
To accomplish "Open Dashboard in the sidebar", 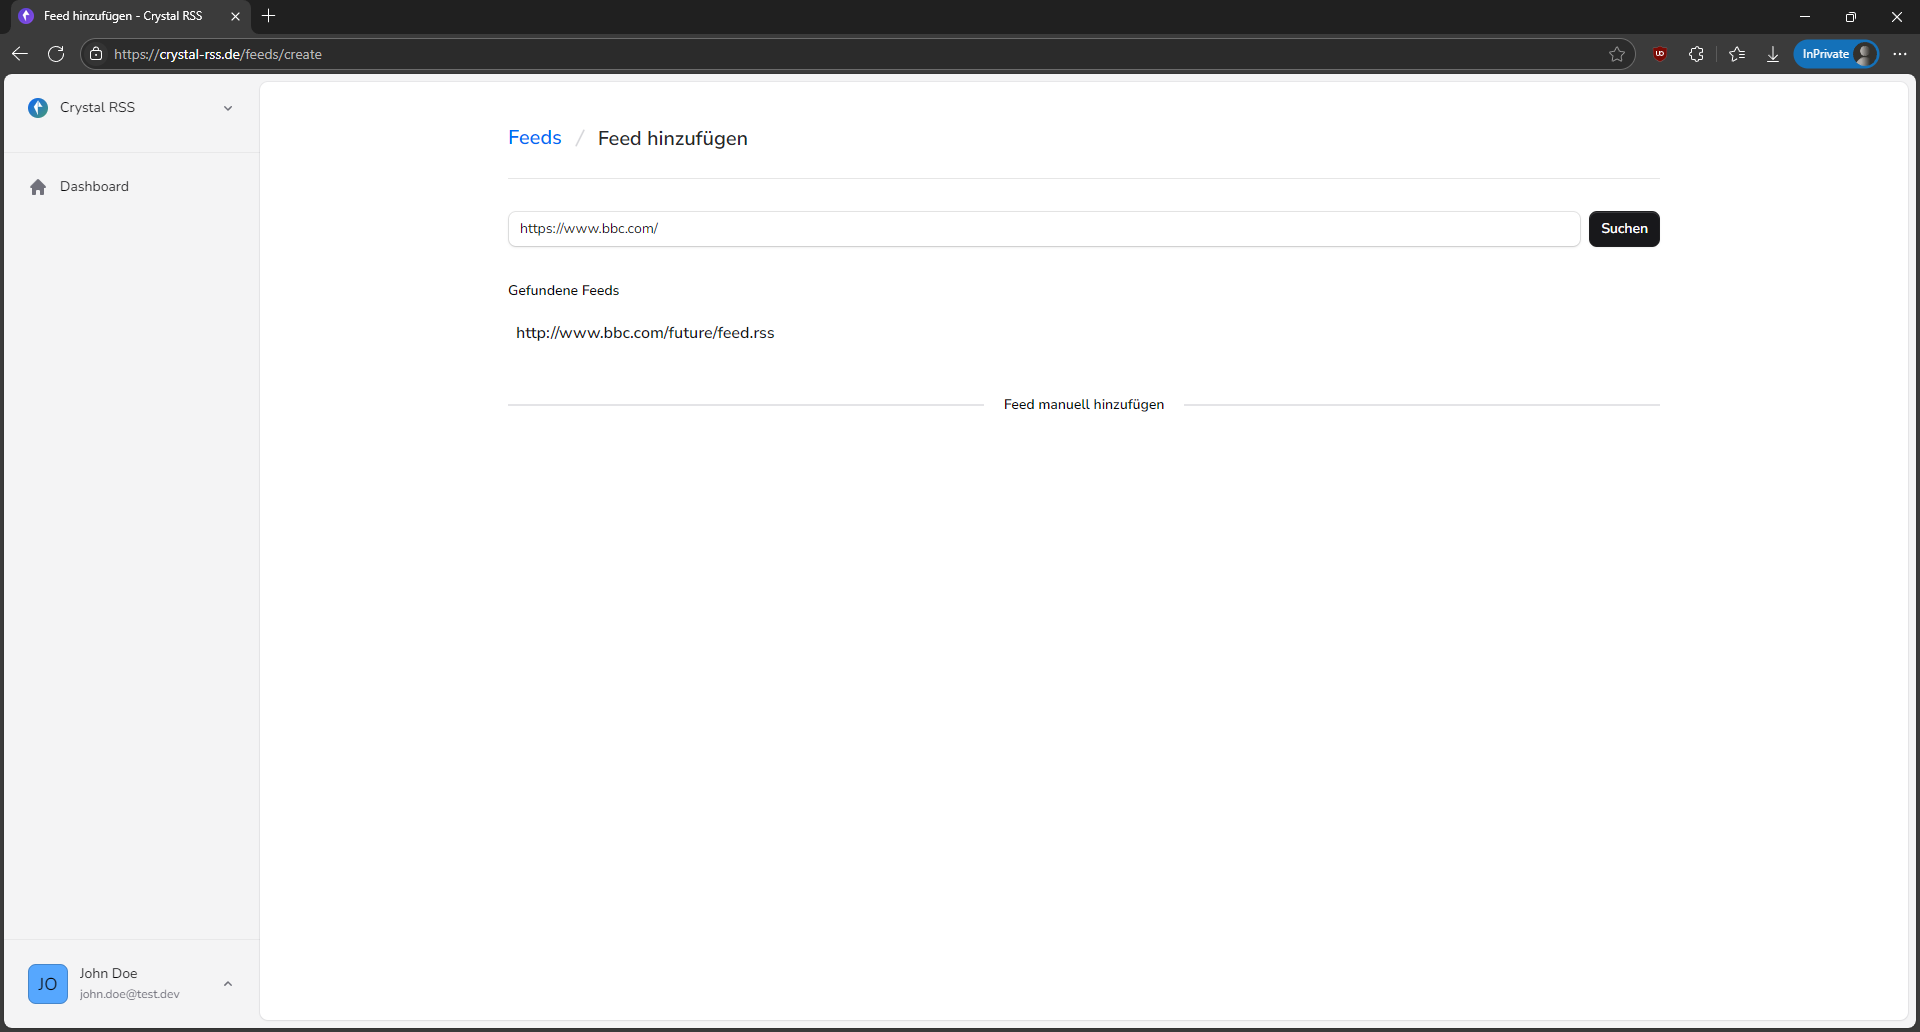I will (94, 187).
